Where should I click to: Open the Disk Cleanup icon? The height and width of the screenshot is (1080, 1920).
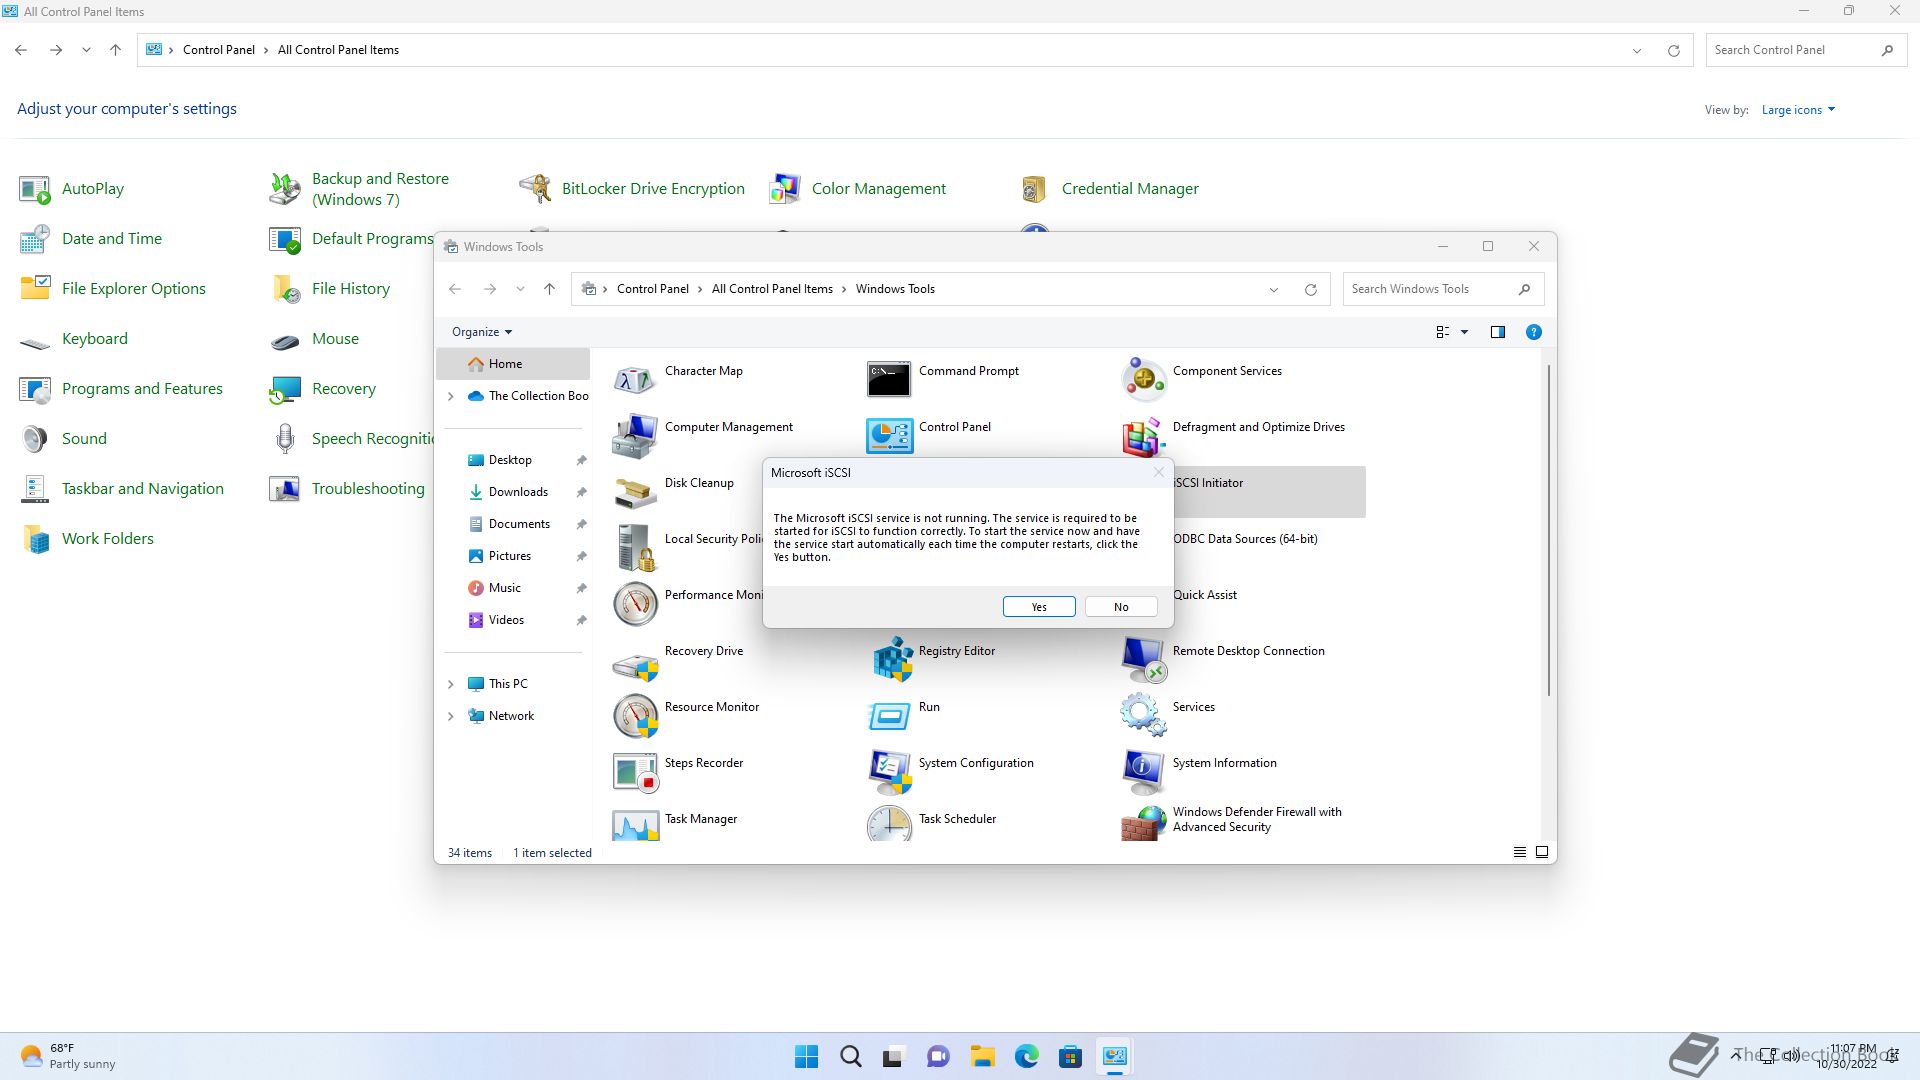(x=635, y=492)
